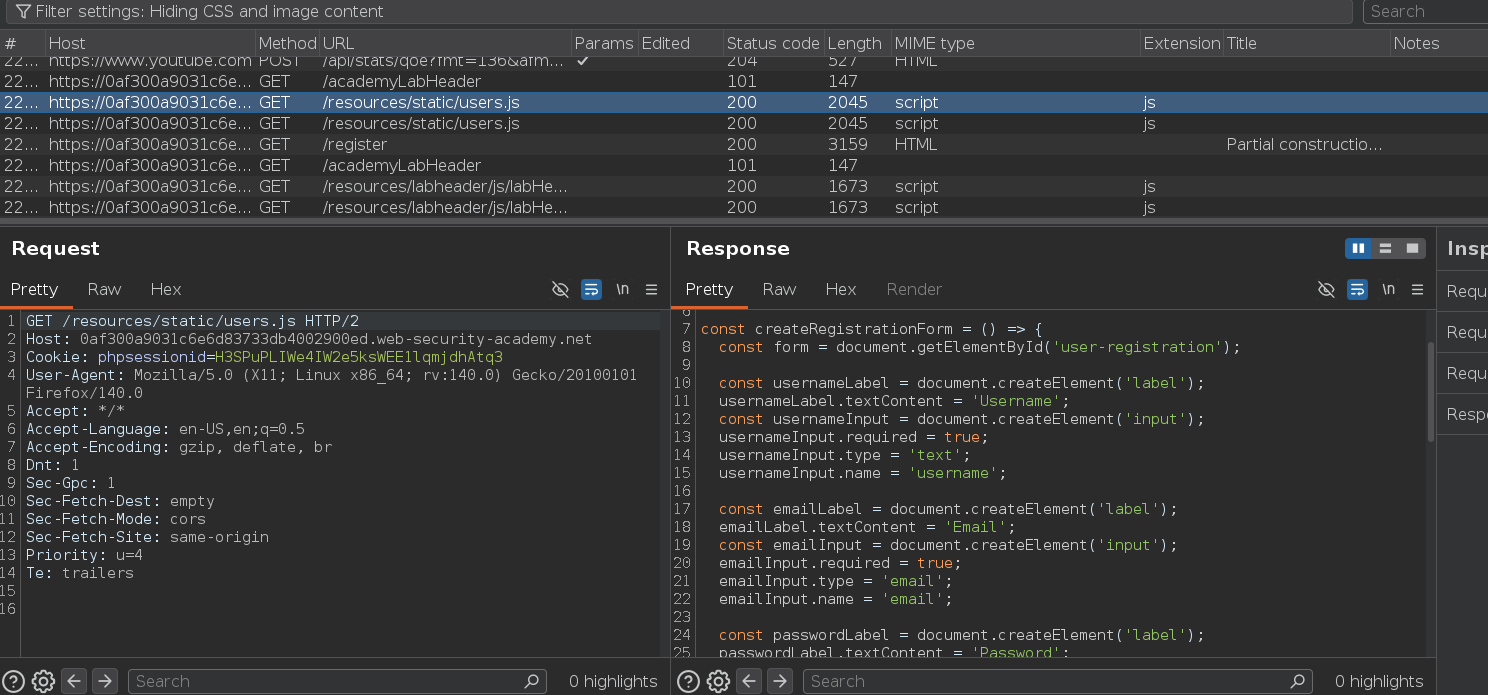1488x695 pixels.
Task: Click the Cookie phpsessionid line in request
Action: [264, 357]
